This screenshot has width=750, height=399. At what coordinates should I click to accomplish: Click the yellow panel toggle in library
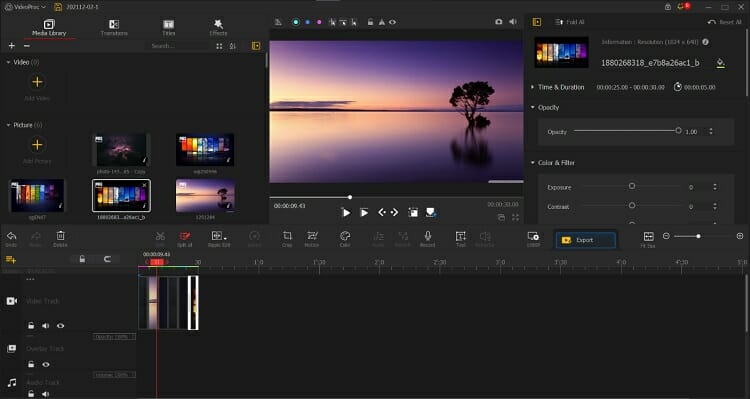tap(256, 46)
